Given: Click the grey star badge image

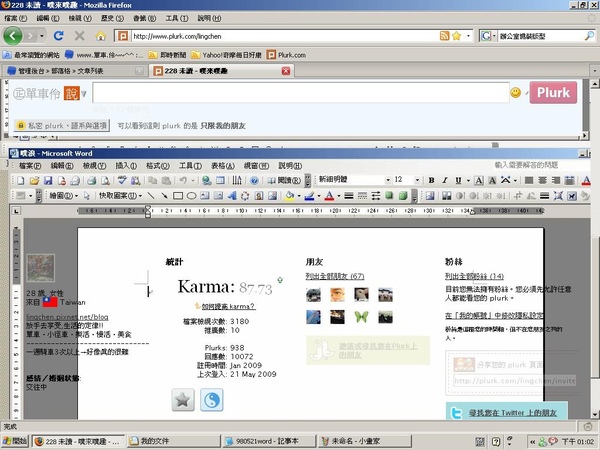Looking at the screenshot, I should [x=183, y=400].
